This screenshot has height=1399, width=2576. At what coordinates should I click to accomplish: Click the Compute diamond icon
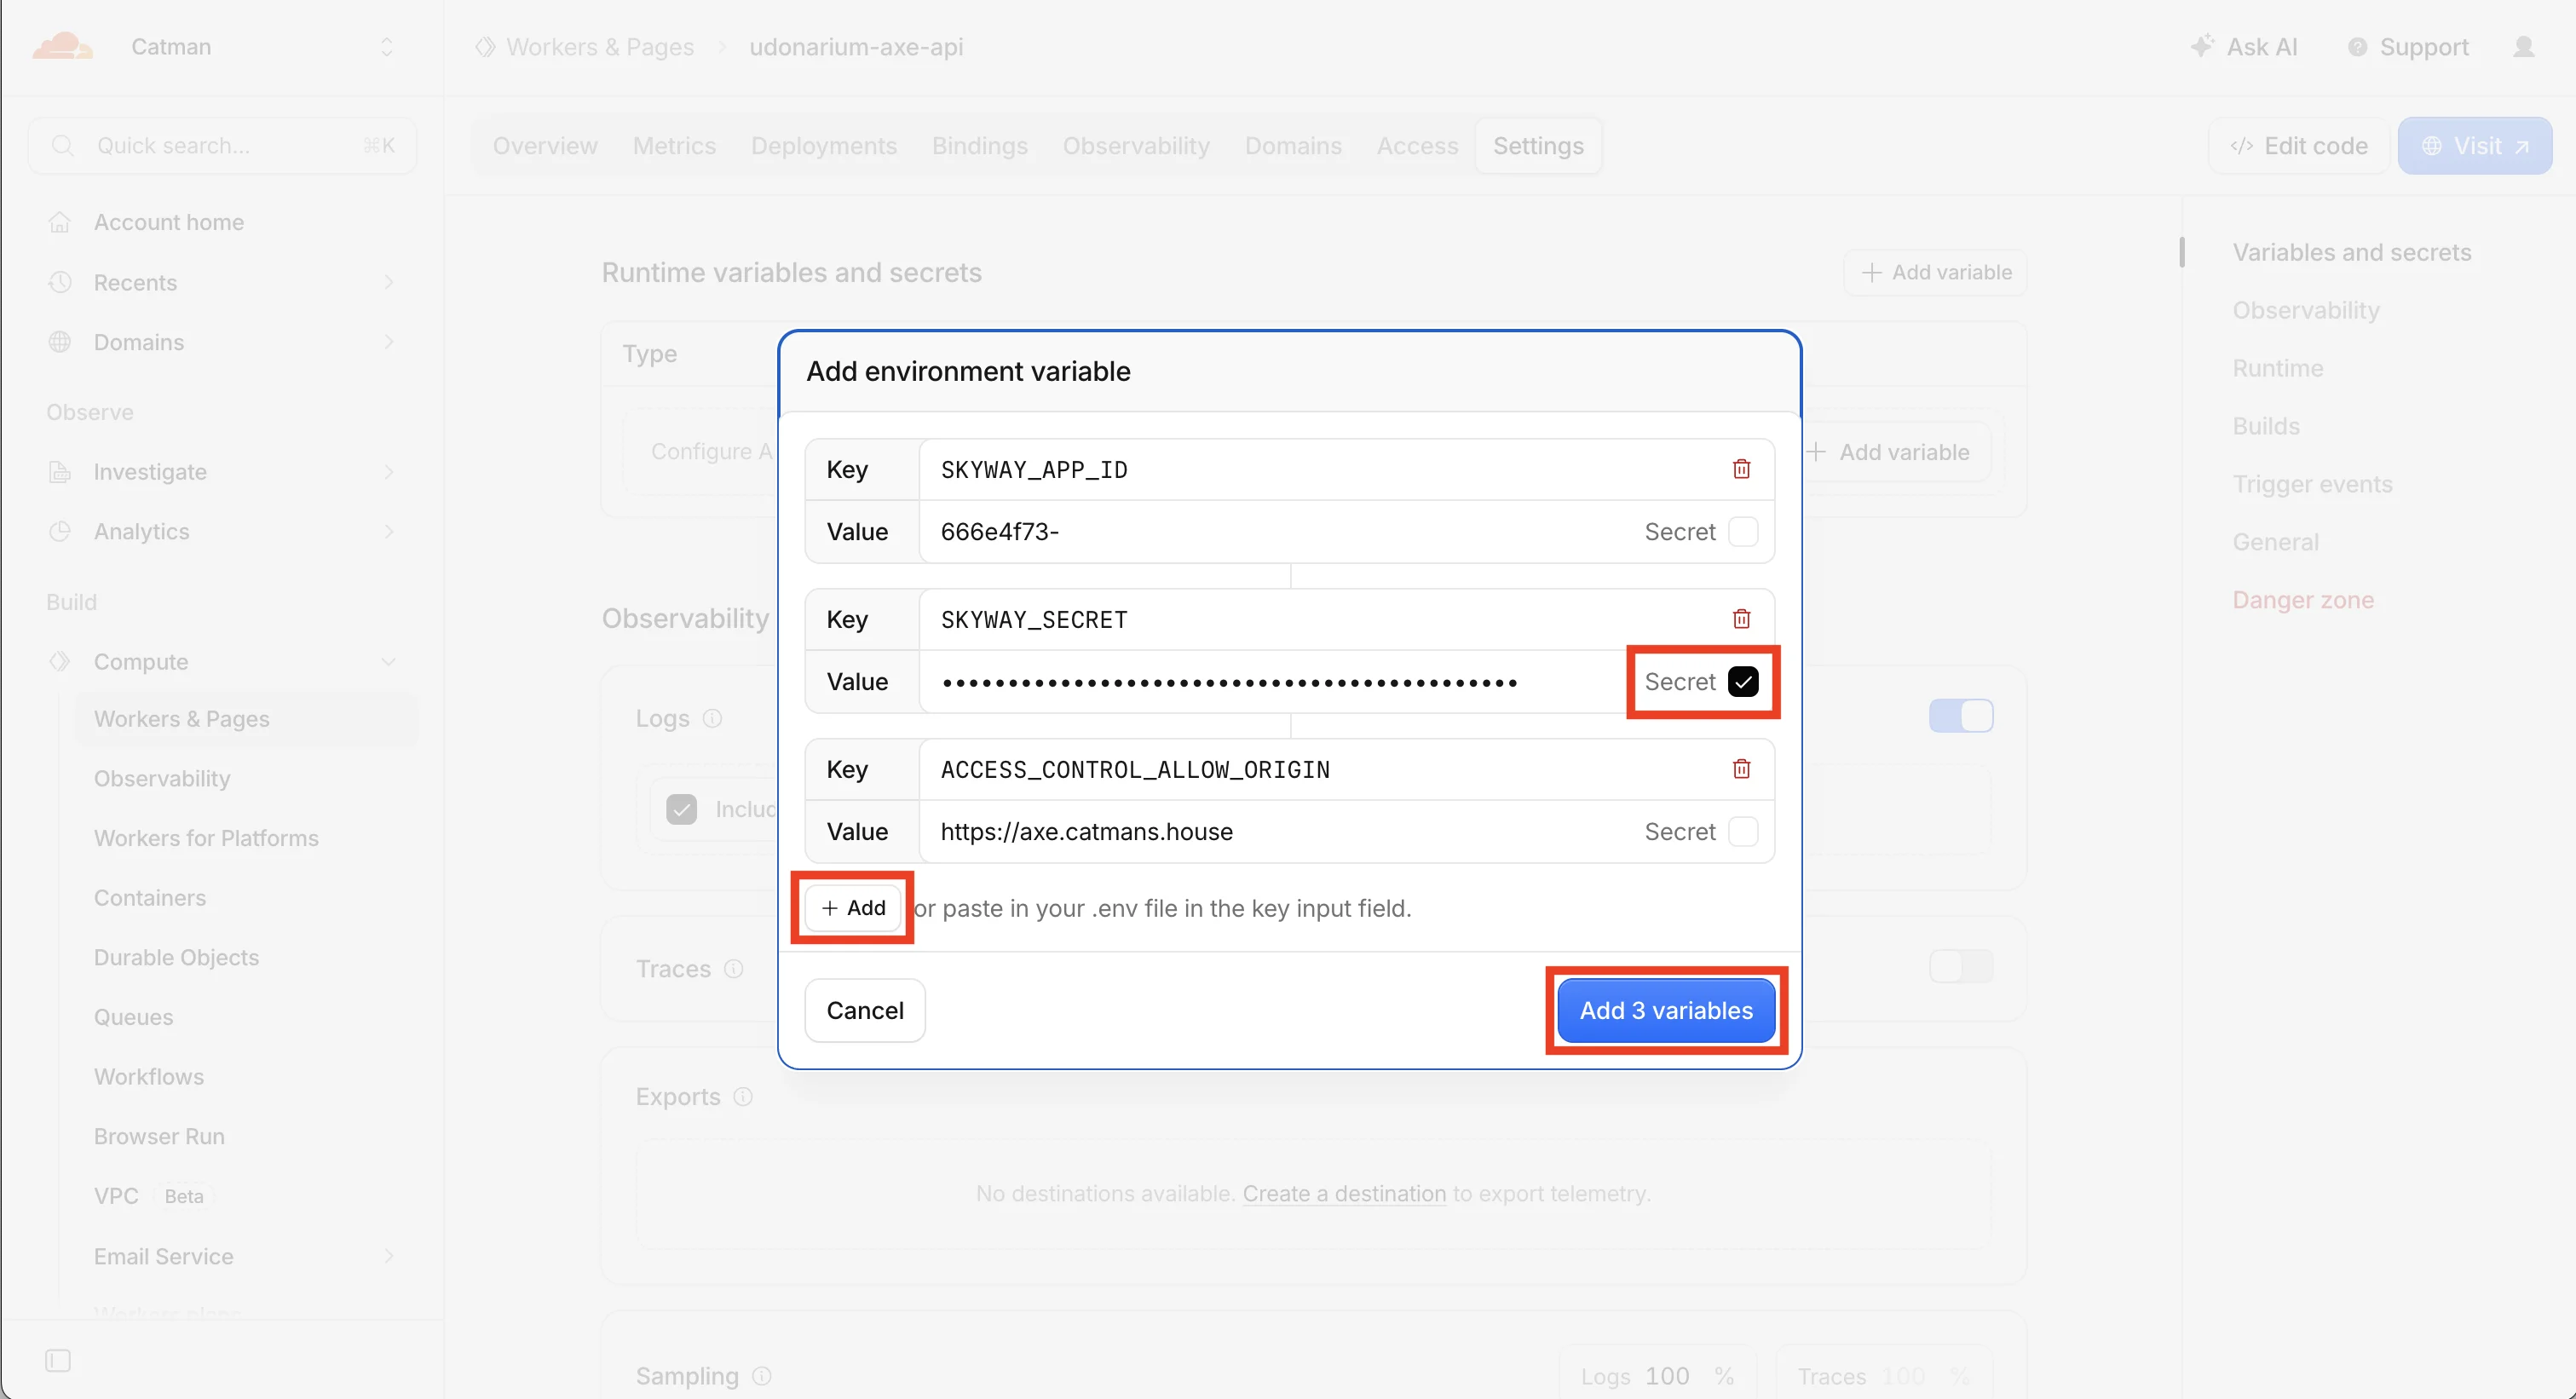[60, 661]
